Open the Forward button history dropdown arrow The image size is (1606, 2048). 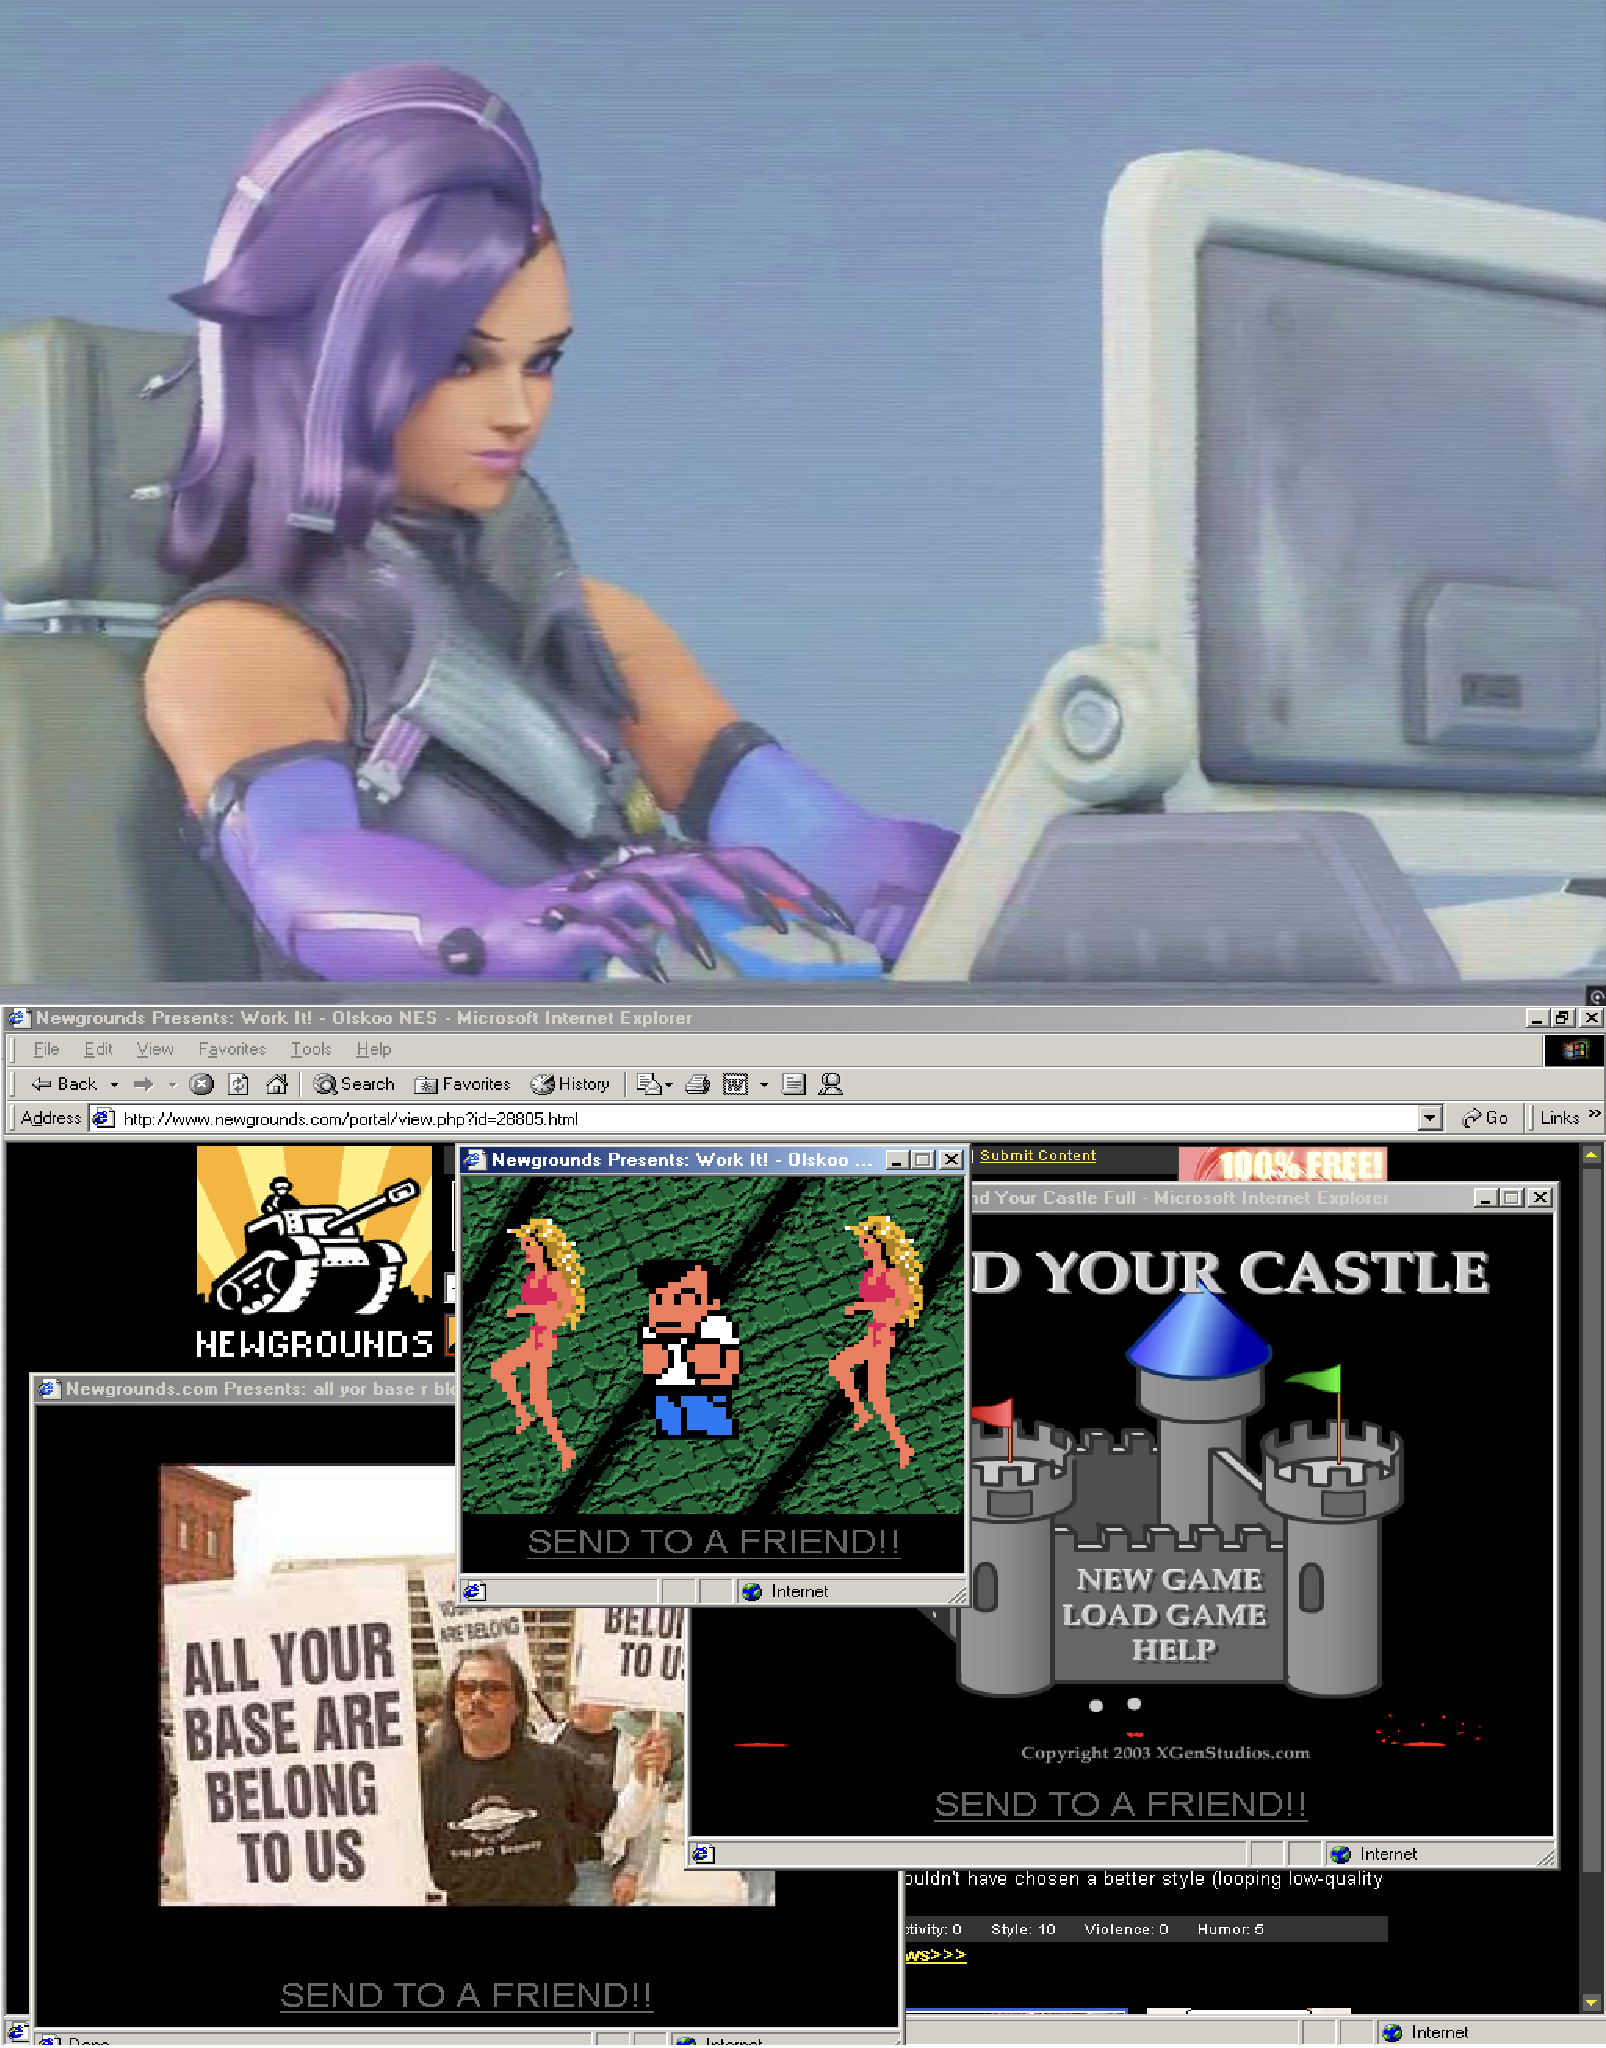click(x=172, y=1084)
